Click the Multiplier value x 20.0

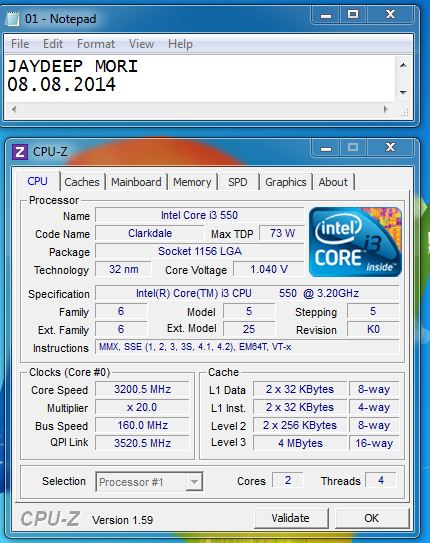142,407
